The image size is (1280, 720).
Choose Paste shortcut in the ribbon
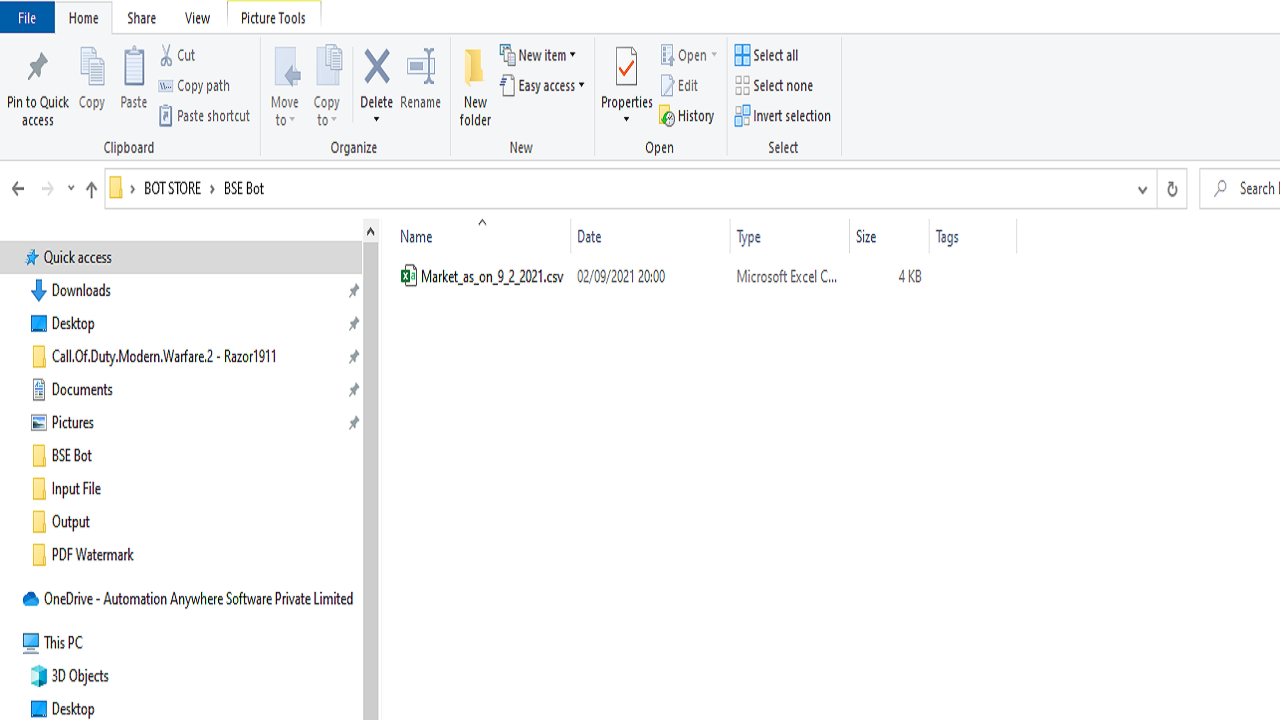point(205,116)
